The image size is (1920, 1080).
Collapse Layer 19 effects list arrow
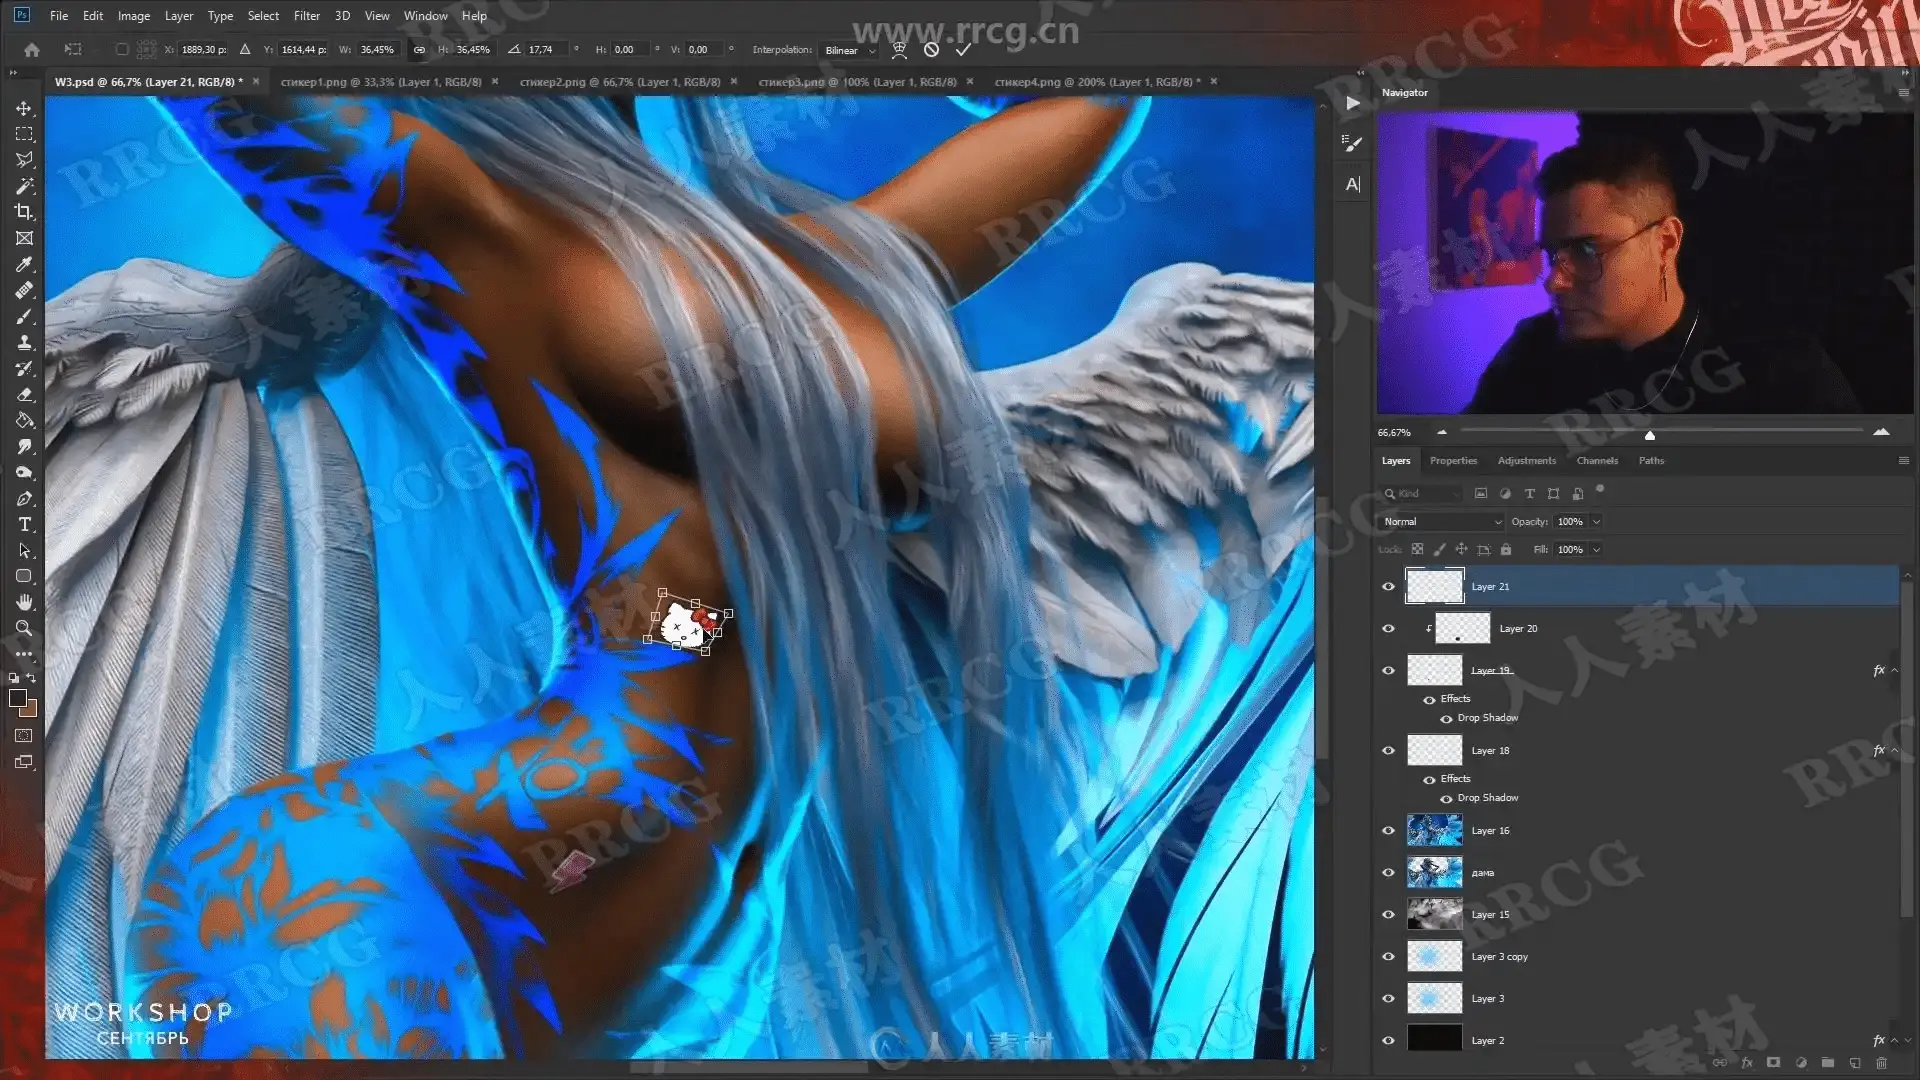[1894, 671]
